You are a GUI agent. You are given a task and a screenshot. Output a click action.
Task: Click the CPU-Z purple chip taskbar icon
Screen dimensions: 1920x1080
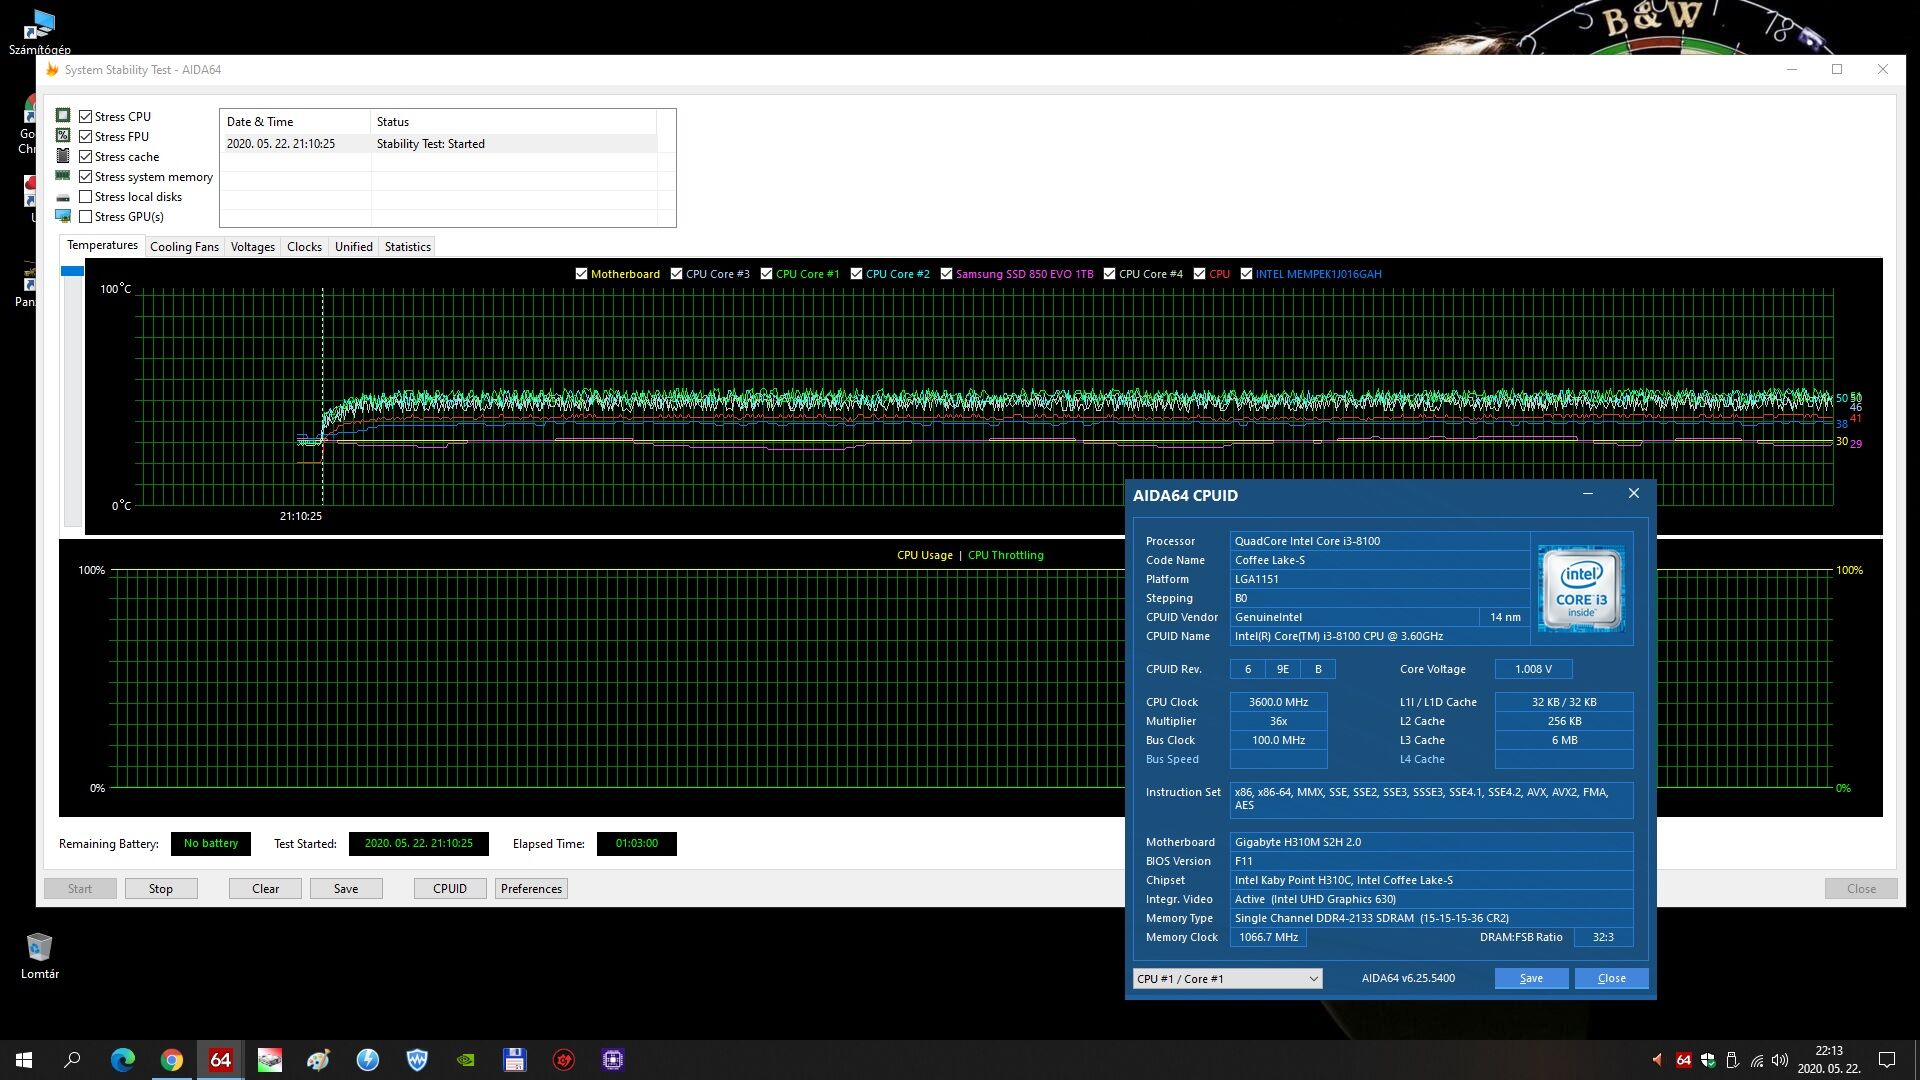(613, 1060)
